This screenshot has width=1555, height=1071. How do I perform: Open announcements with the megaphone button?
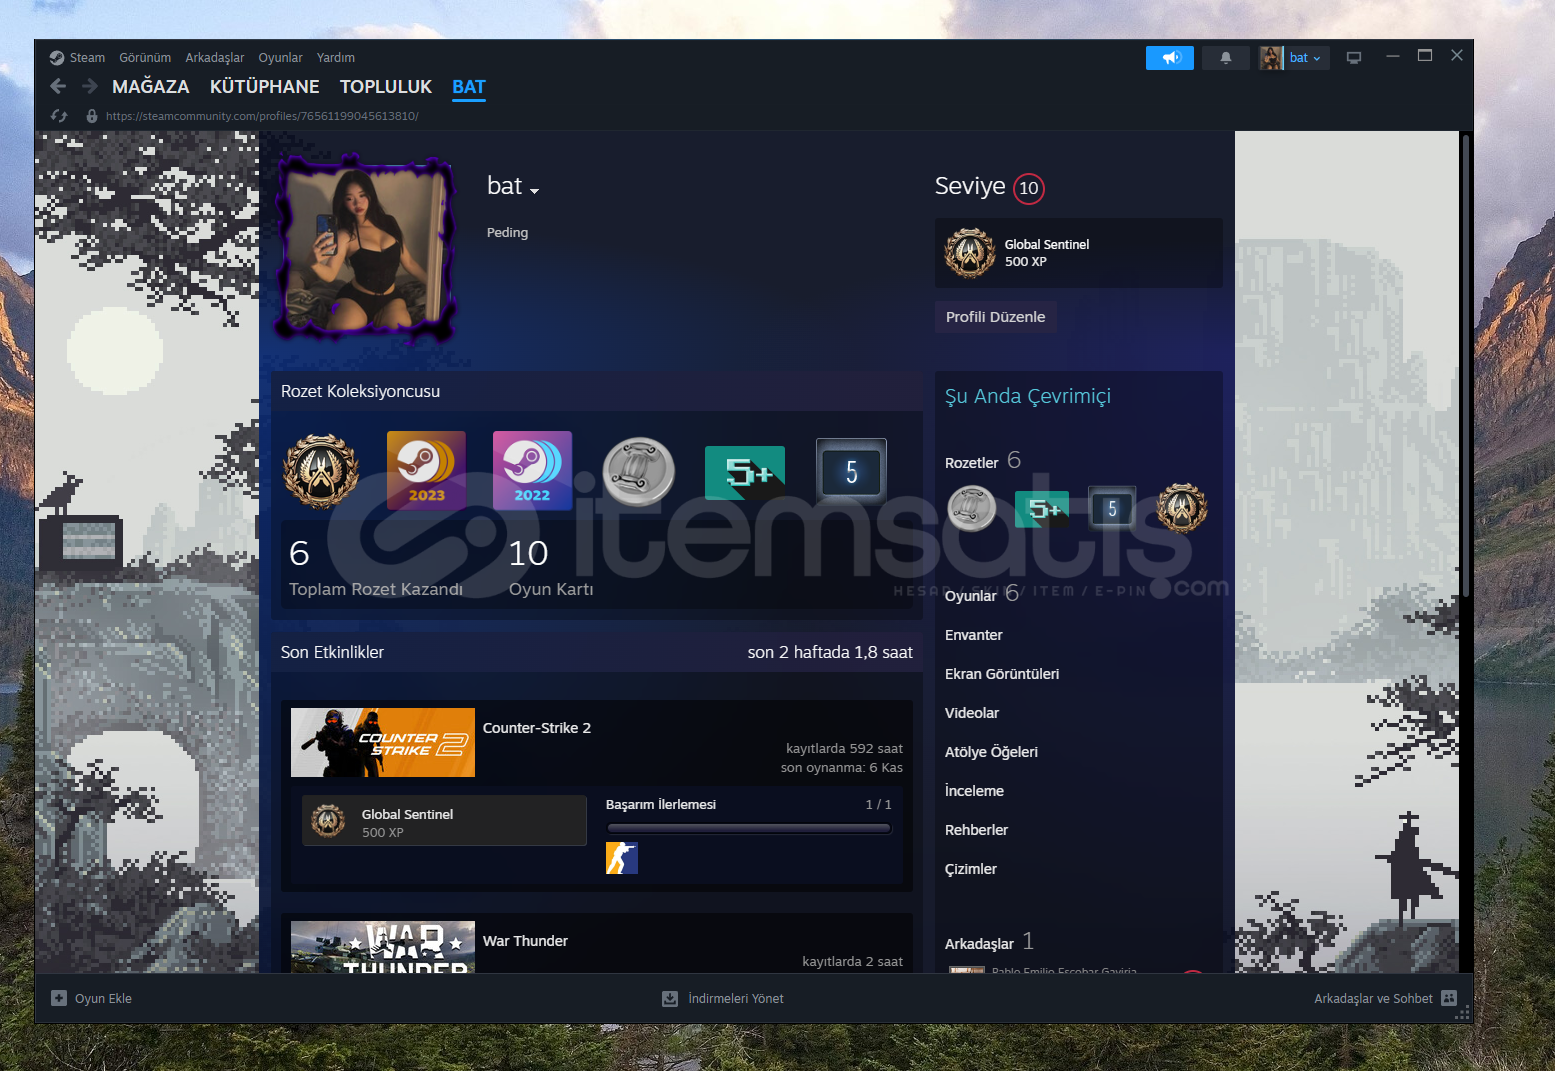1170,58
